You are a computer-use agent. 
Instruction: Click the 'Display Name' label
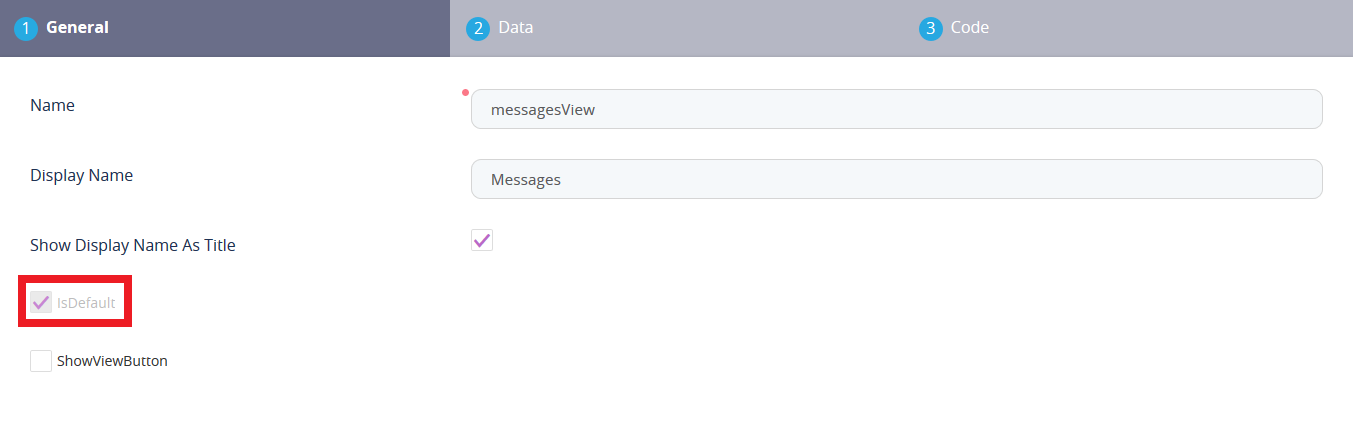coord(81,175)
